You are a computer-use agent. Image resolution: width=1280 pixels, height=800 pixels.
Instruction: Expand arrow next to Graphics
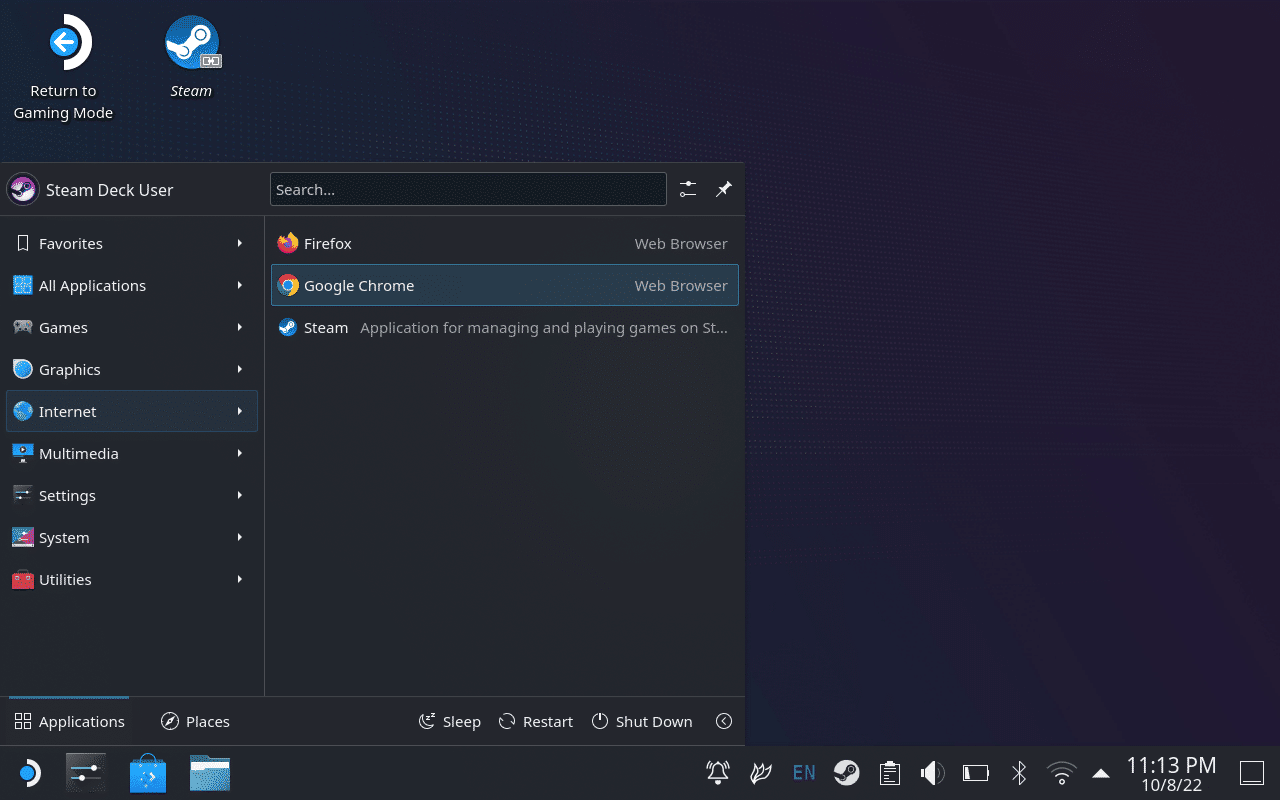[240, 369]
